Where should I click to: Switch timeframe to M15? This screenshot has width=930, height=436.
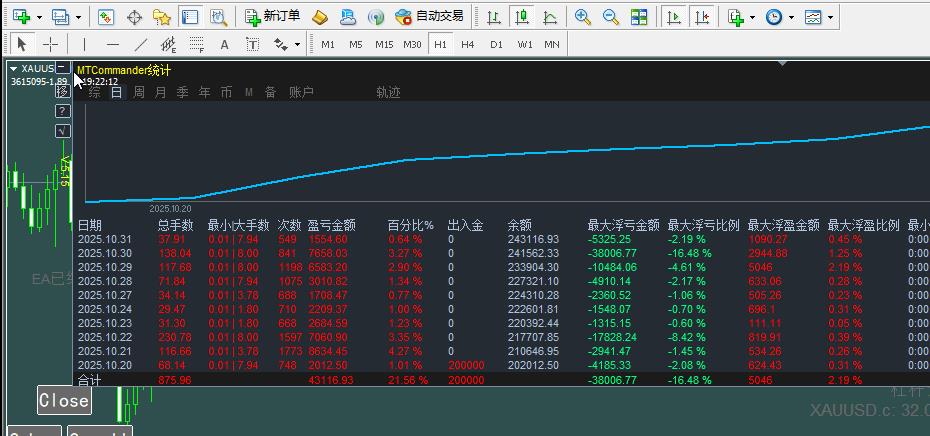384,44
